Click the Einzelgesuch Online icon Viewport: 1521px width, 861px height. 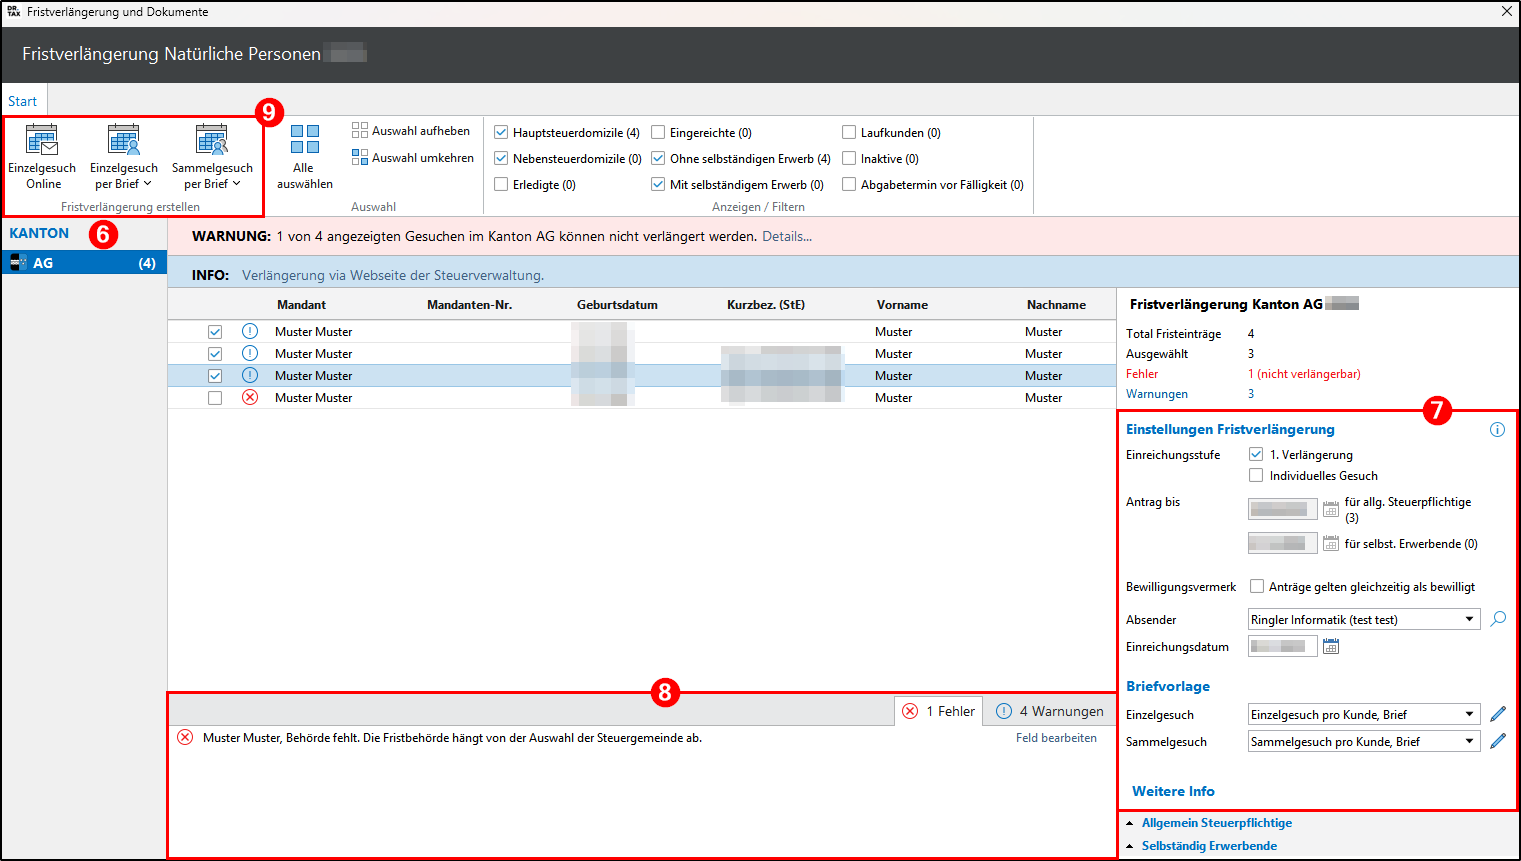42,140
